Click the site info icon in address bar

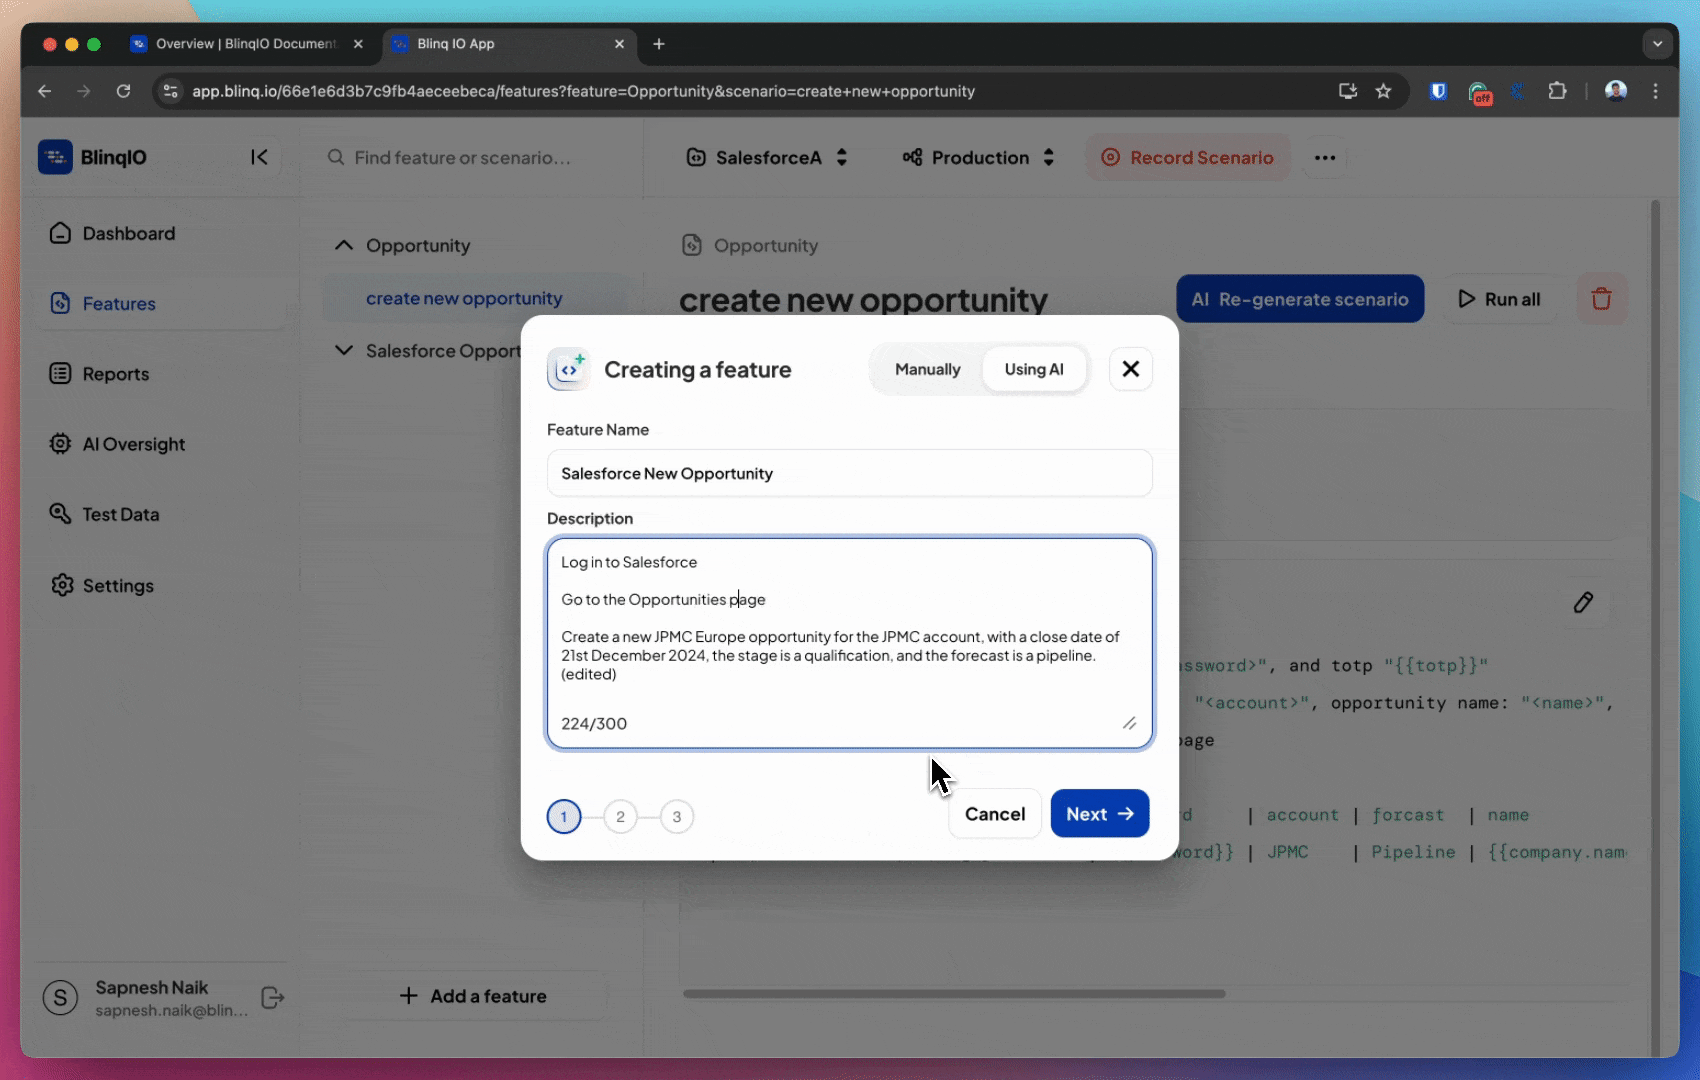(x=171, y=91)
